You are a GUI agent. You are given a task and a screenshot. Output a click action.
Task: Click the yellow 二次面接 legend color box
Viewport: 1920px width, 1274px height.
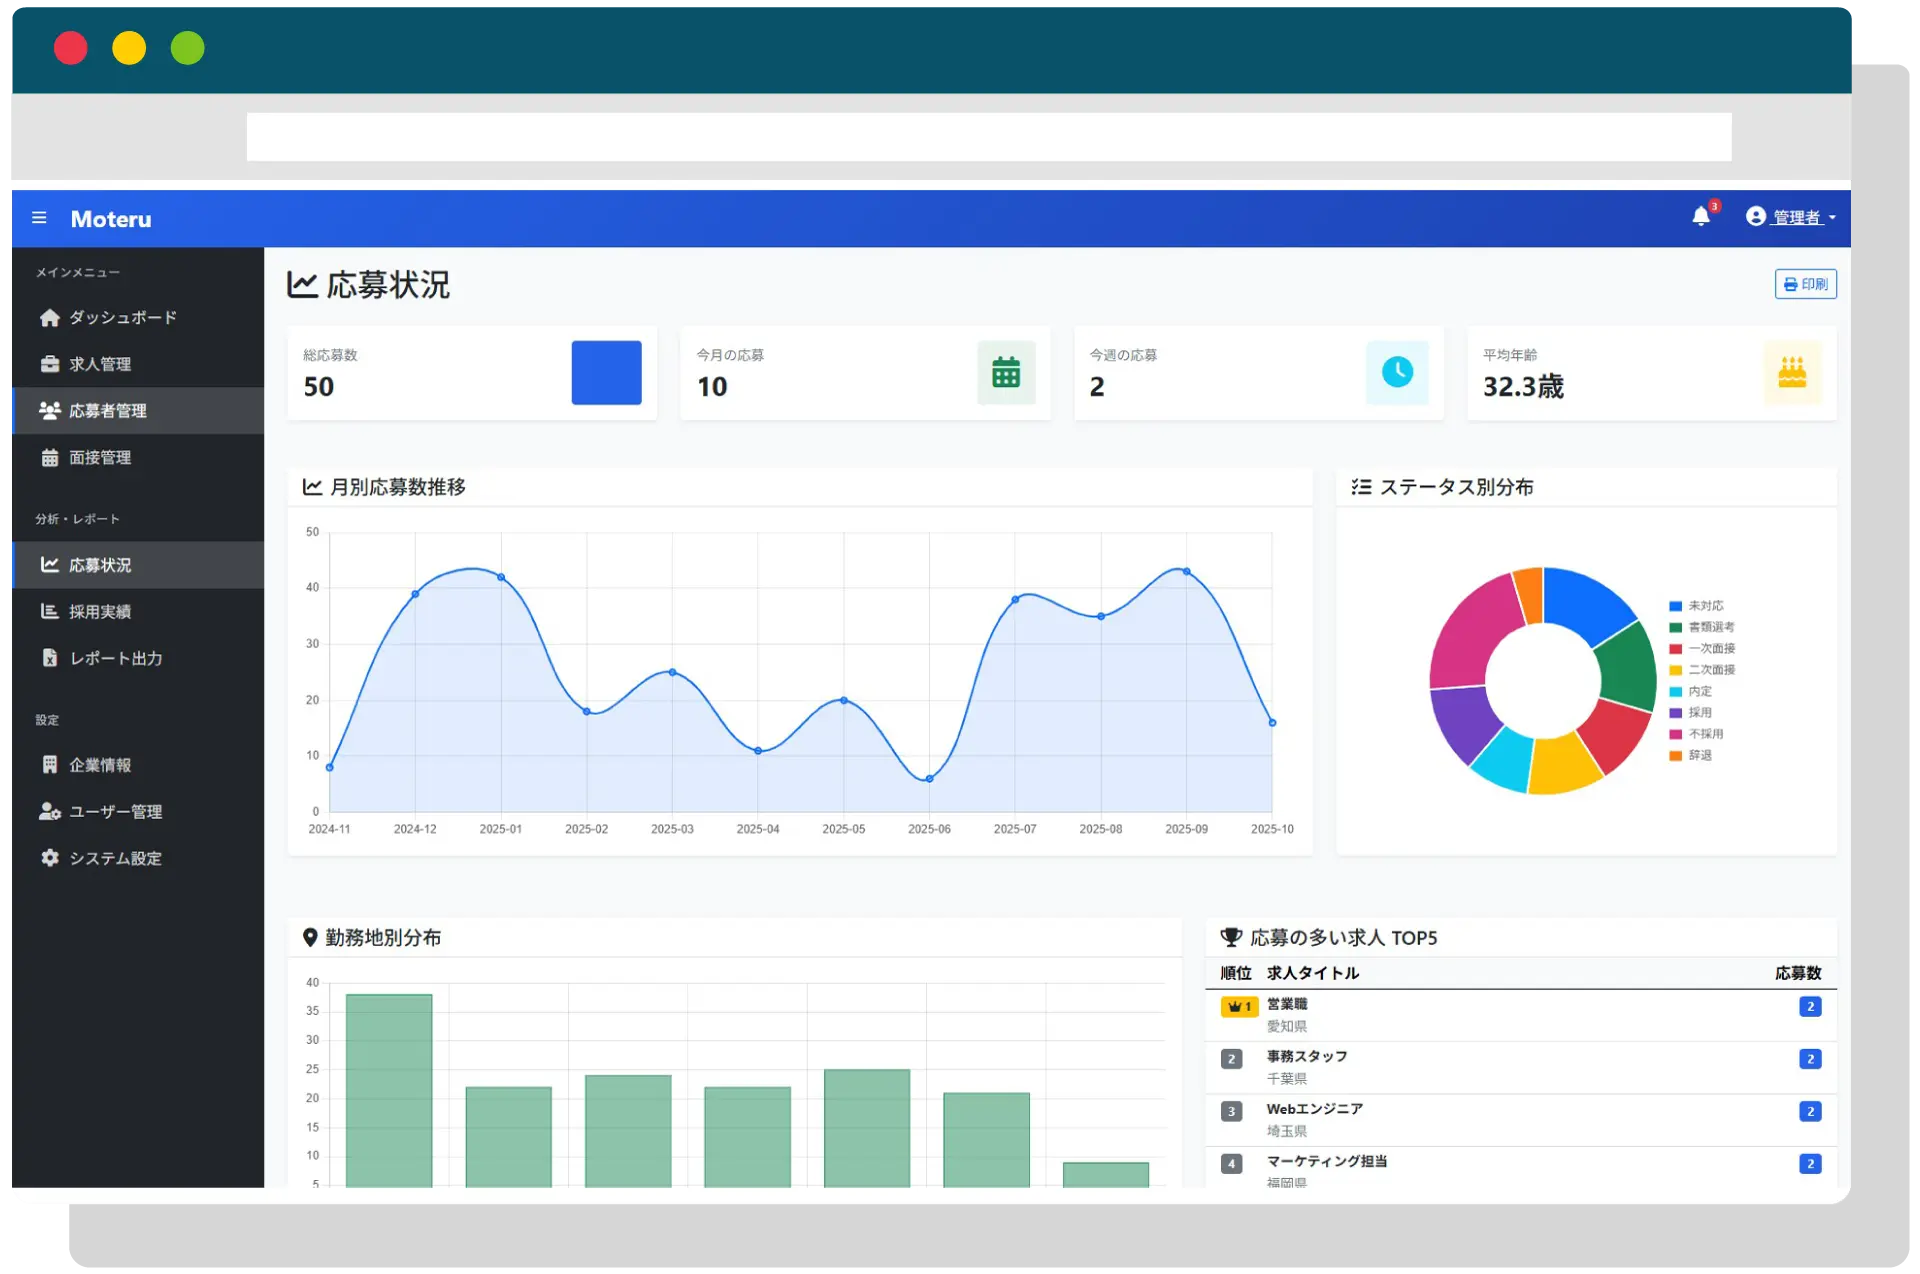[1675, 670]
